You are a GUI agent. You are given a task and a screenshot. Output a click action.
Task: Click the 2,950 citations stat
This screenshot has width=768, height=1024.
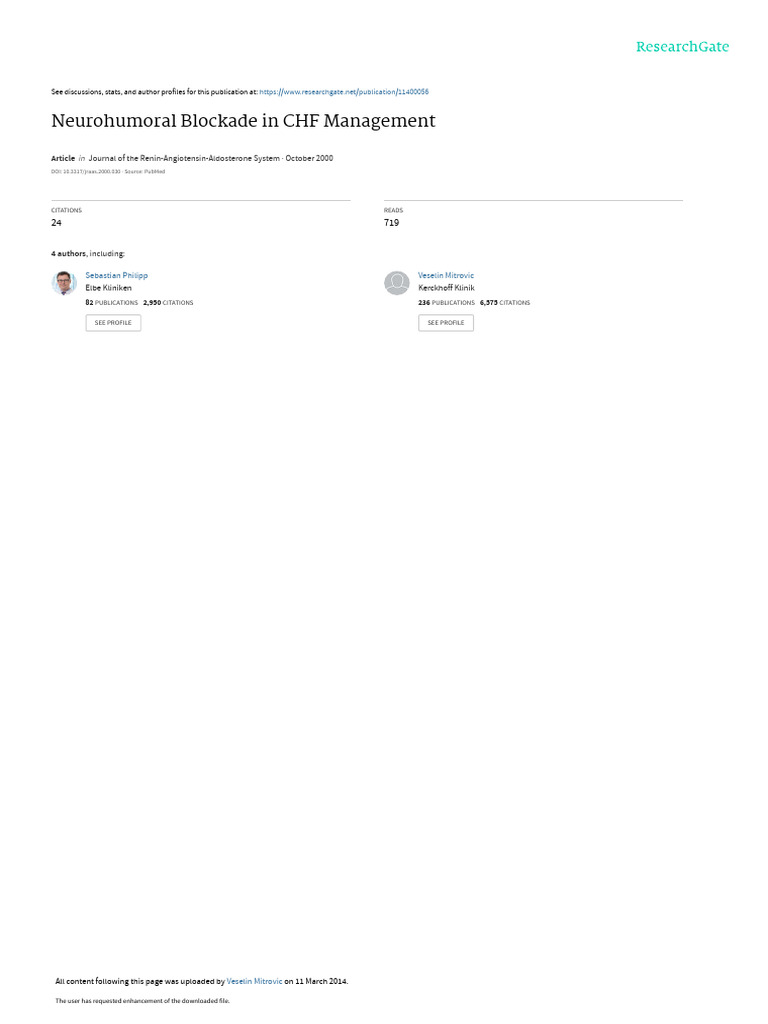click(x=168, y=303)
